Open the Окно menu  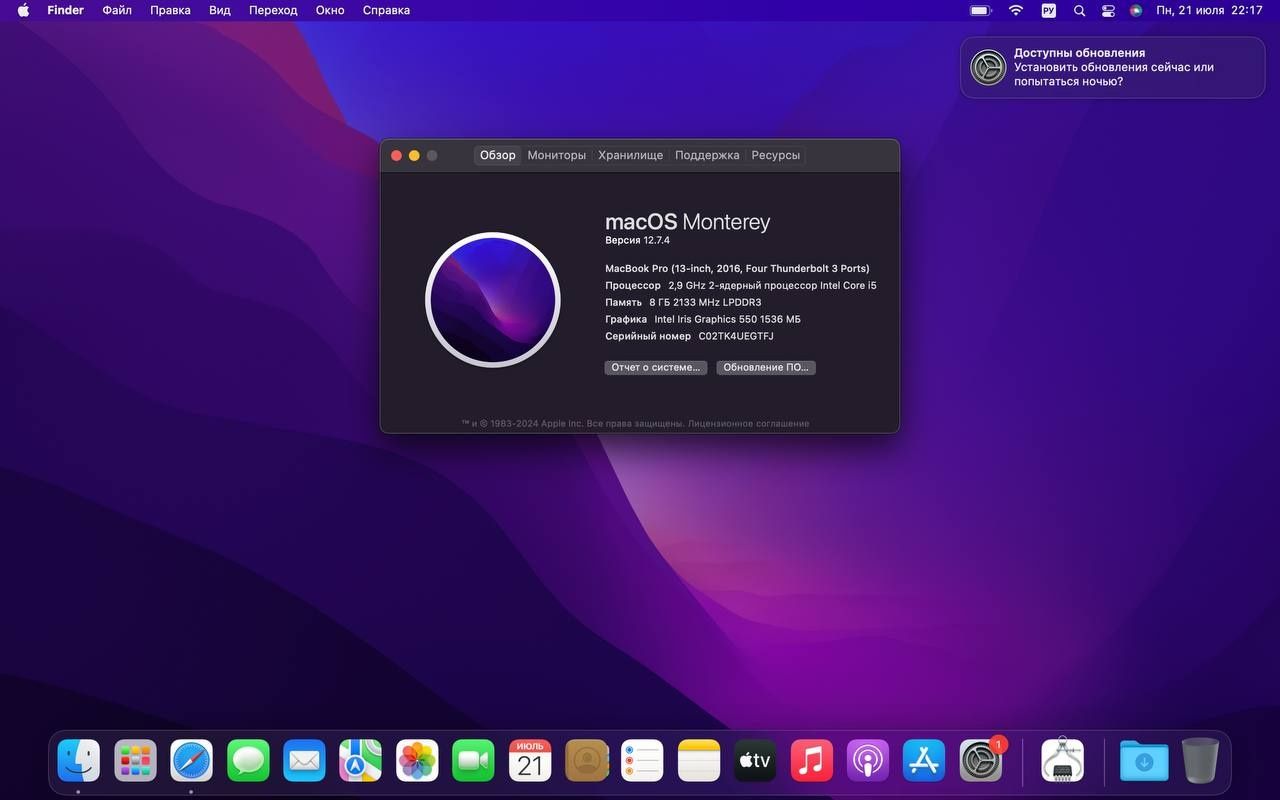point(330,10)
